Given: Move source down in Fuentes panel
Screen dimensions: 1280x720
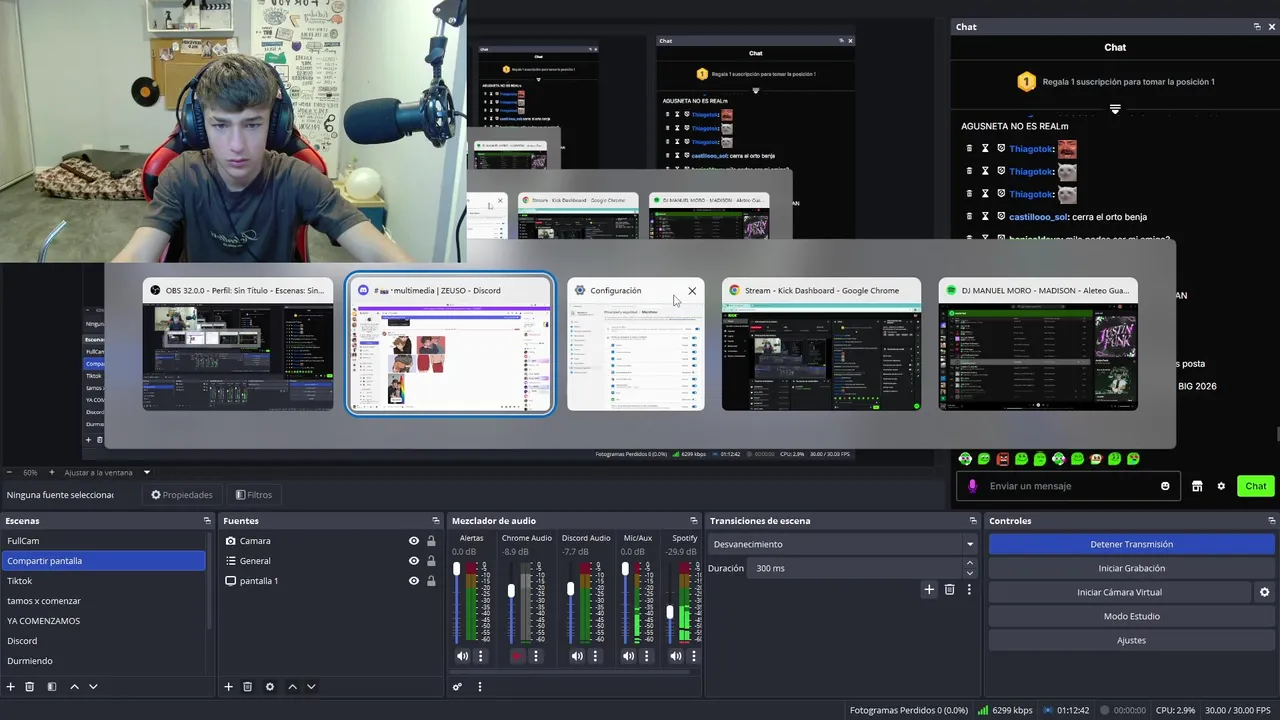Looking at the screenshot, I should (311, 687).
